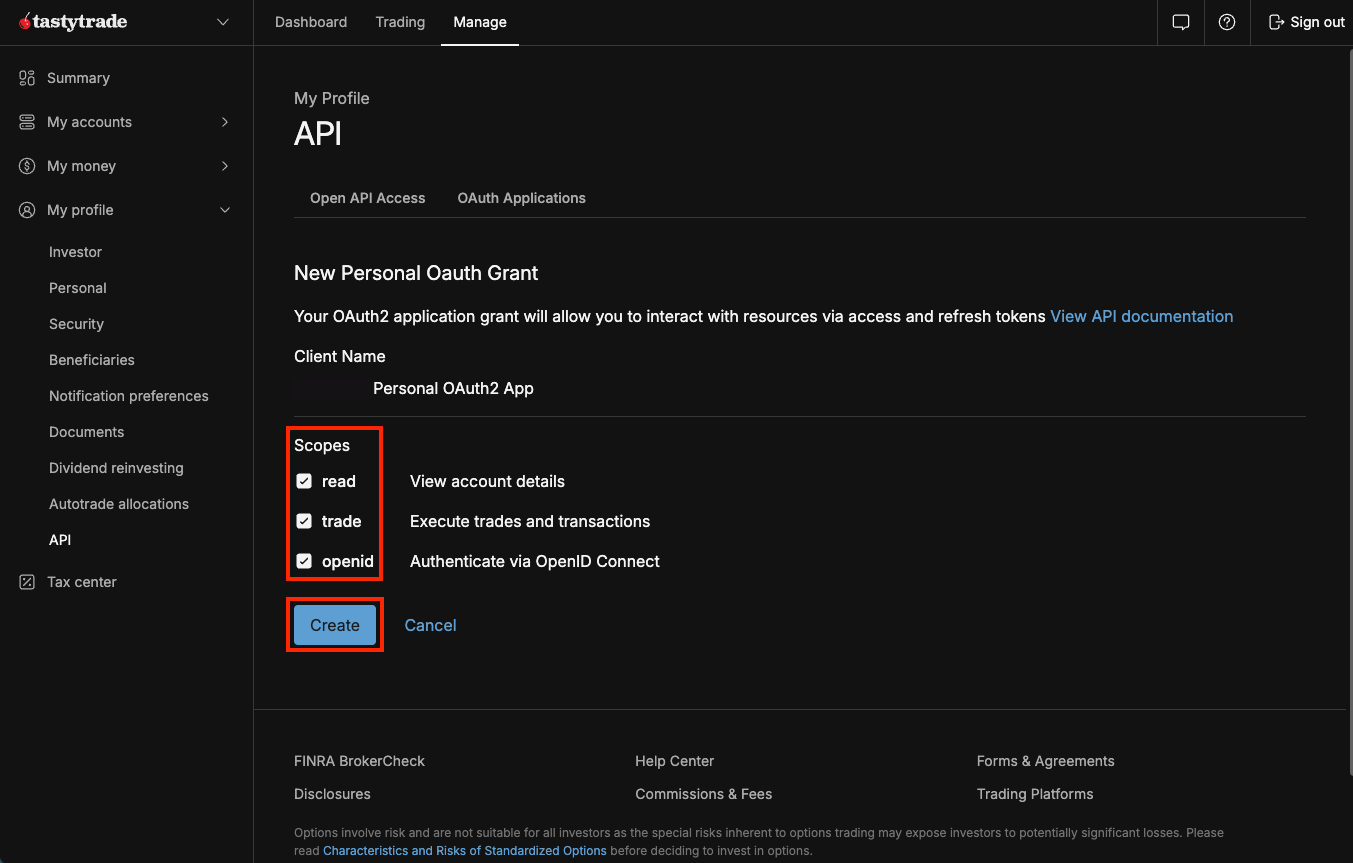
Task: Click the Create button
Action: coord(335,625)
